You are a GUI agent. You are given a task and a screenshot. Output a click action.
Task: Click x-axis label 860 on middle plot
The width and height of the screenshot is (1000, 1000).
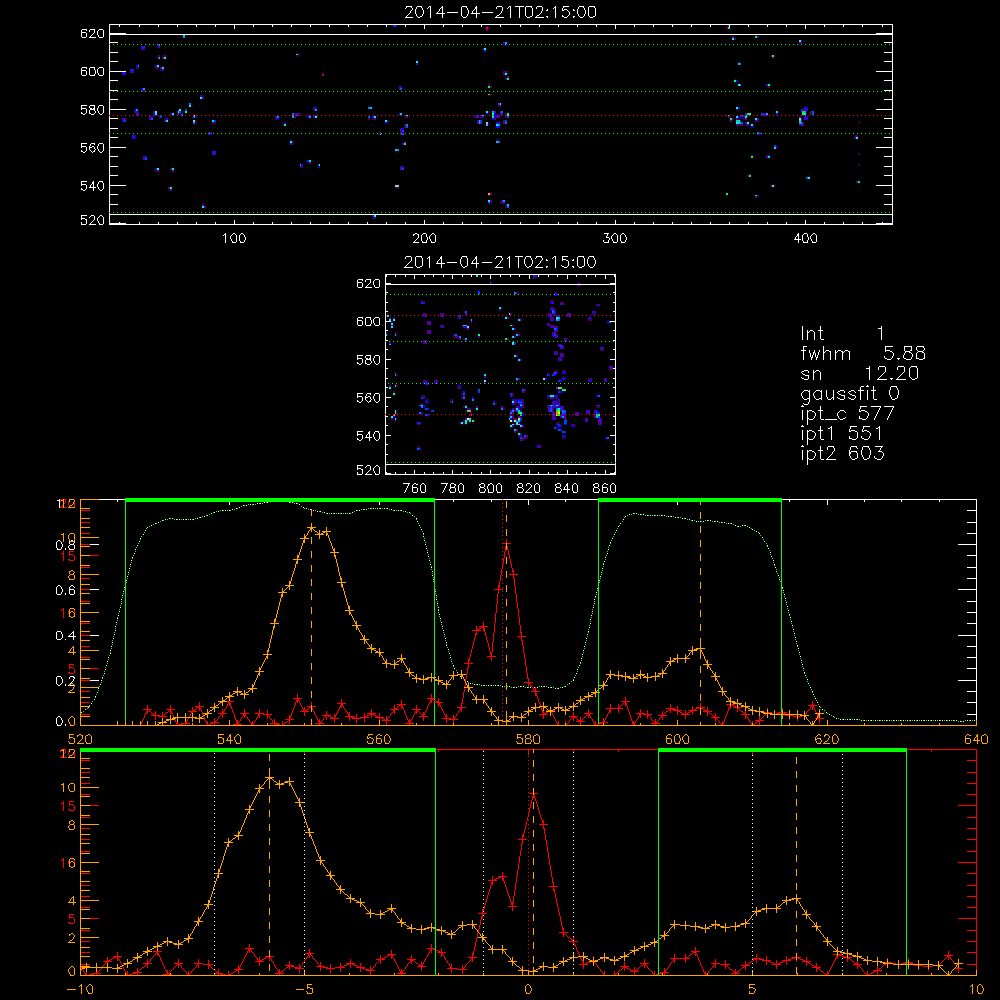[x=605, y=489]
